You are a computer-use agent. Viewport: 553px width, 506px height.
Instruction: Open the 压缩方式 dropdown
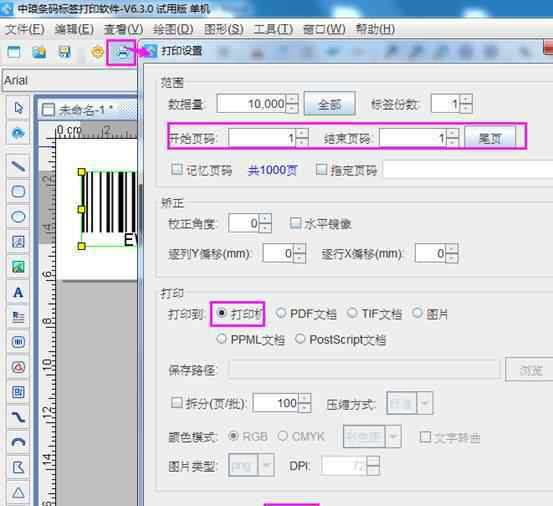click(425, 403)
